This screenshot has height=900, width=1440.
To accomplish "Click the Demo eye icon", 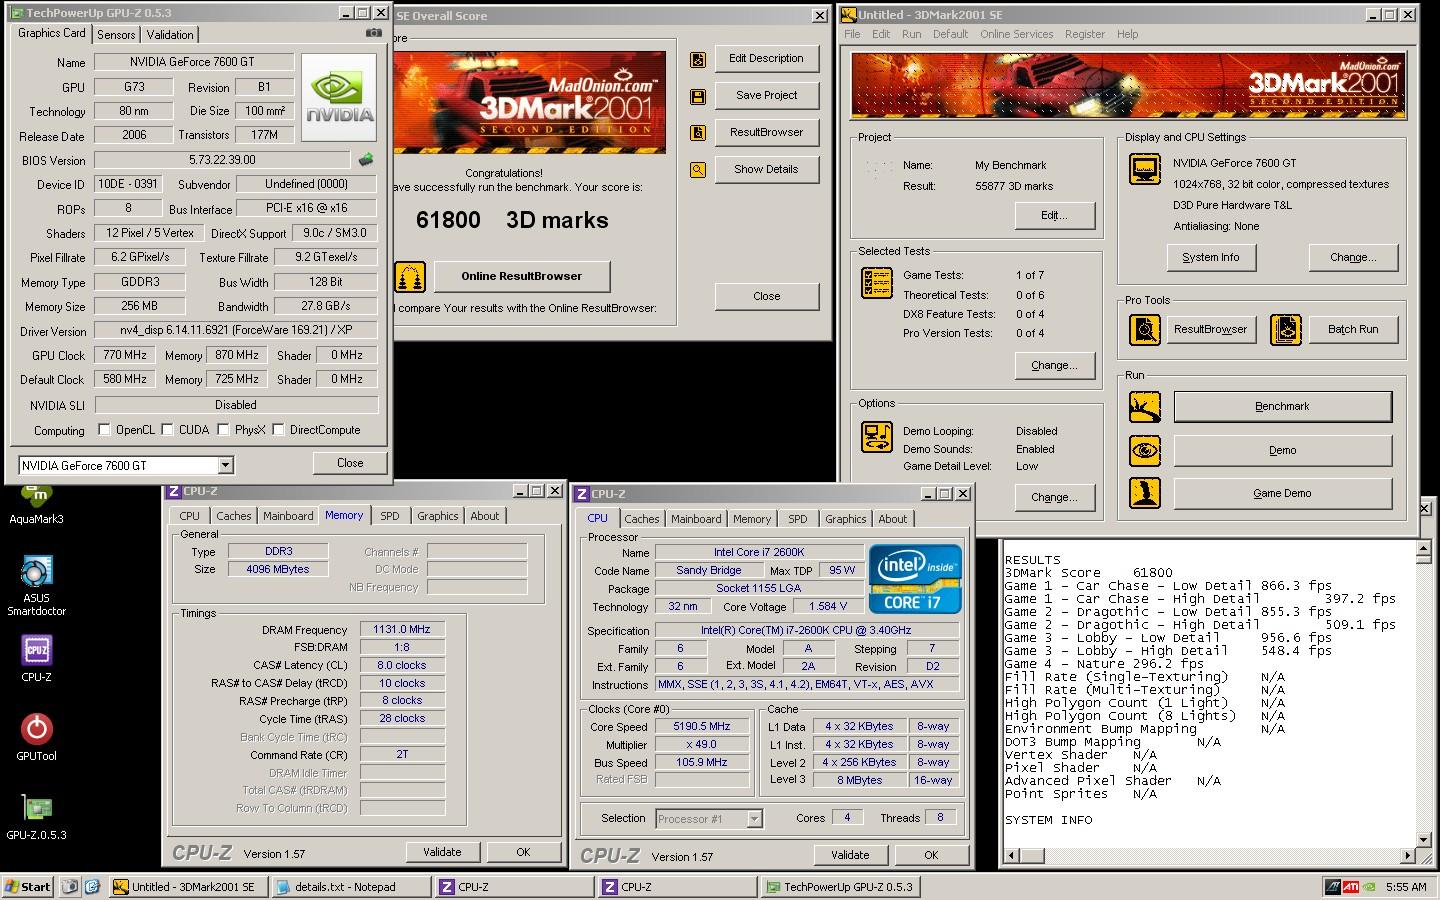I will (1145, 451).
